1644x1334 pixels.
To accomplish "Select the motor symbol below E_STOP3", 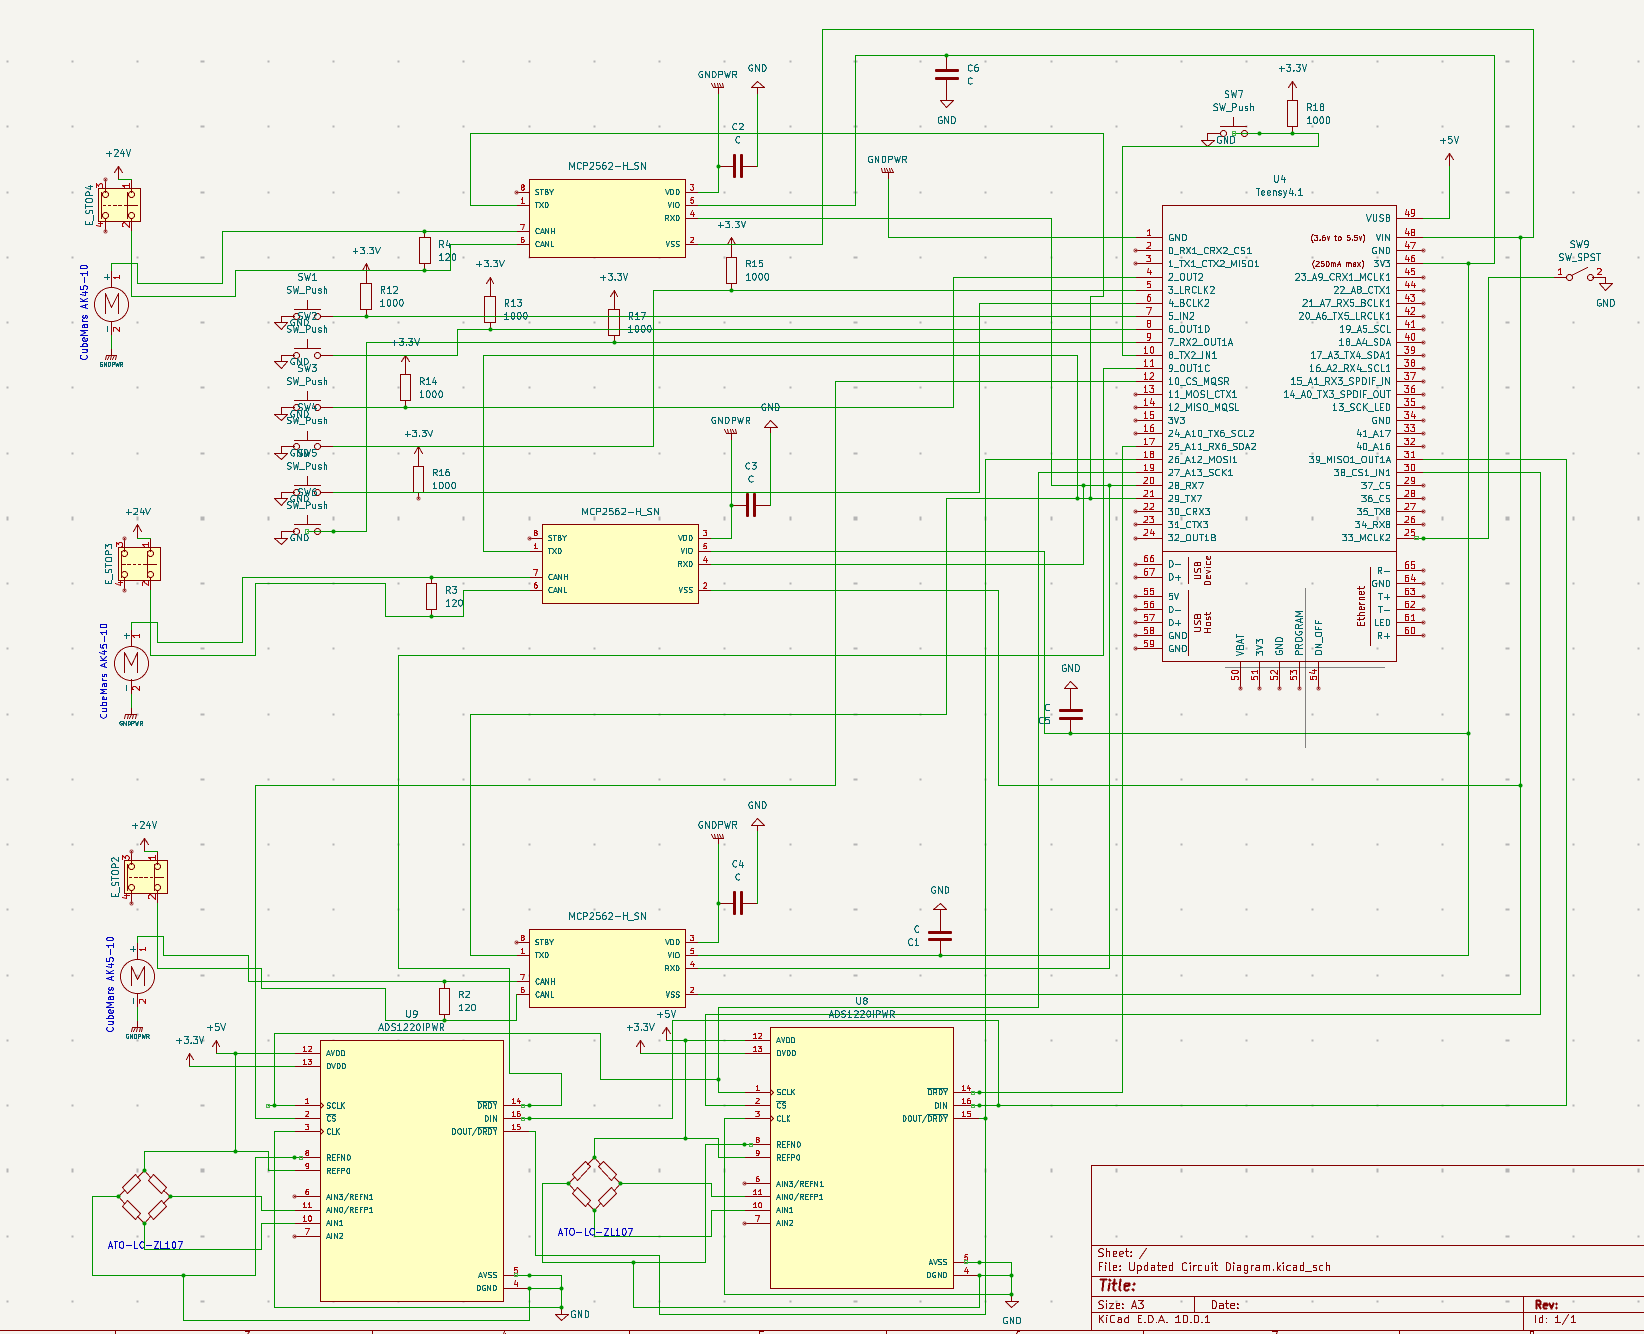I will 131,661.
